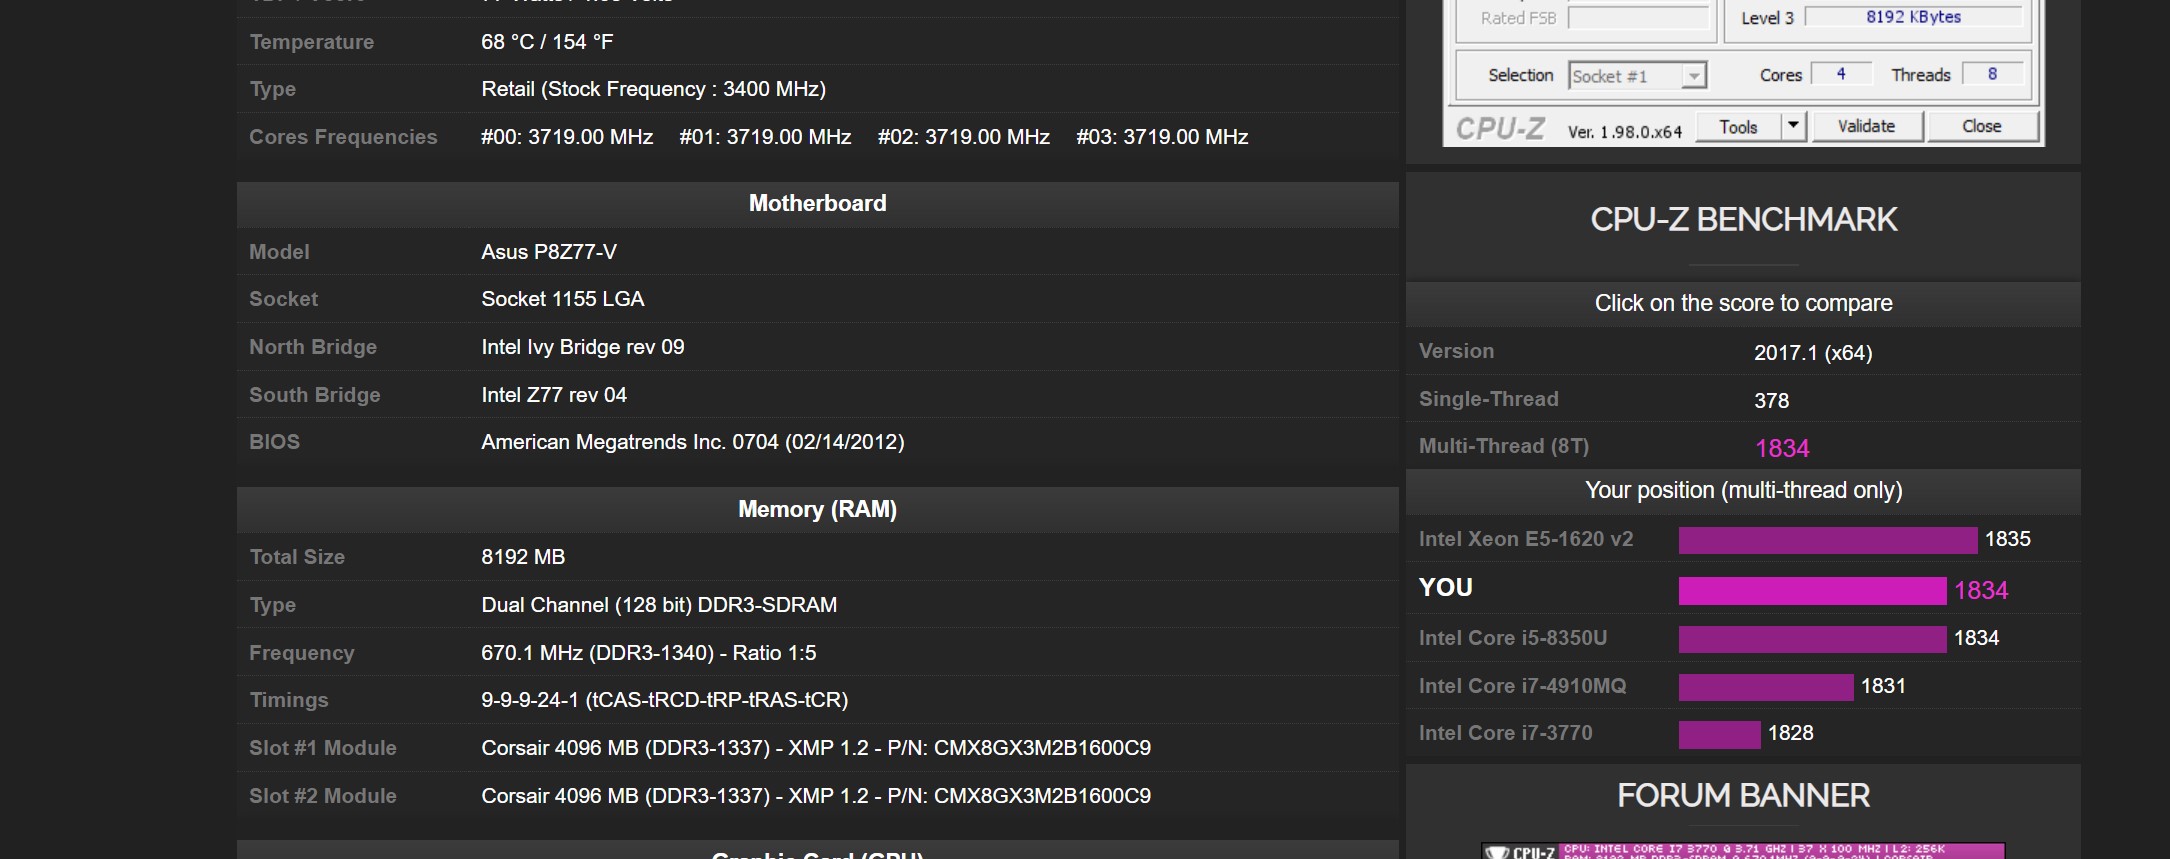Click the timings 9-9-9-24-1 value
Screen dimensions: 2170x859
664,700
